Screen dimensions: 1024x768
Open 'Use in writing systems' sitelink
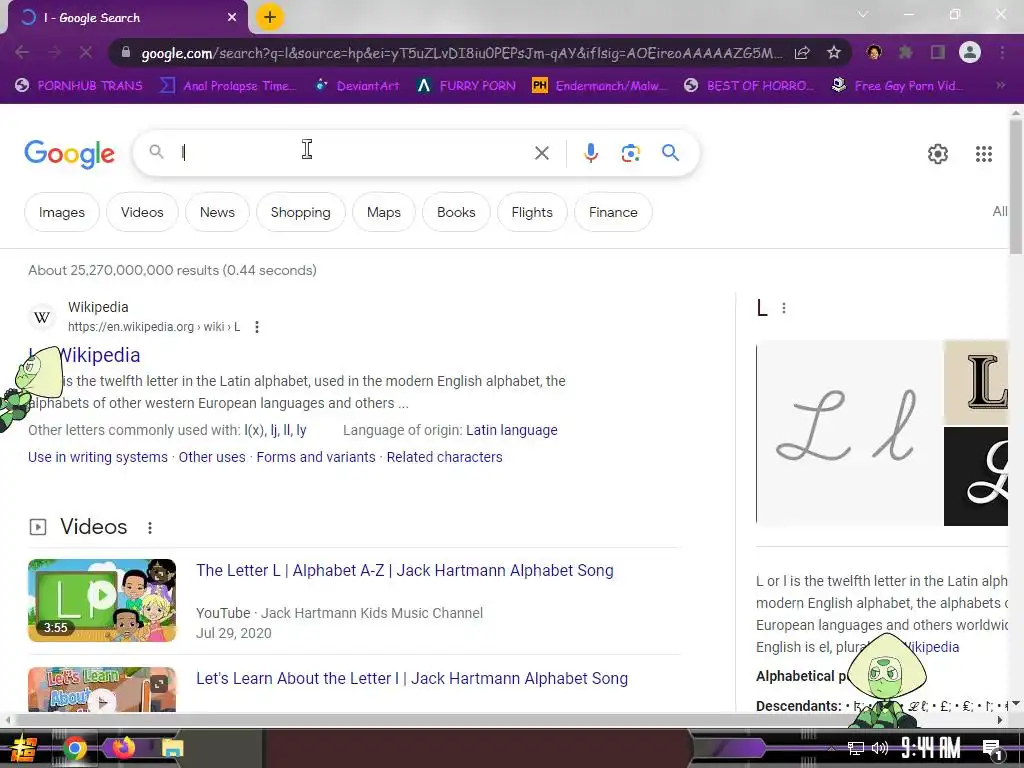pos(98,457)
